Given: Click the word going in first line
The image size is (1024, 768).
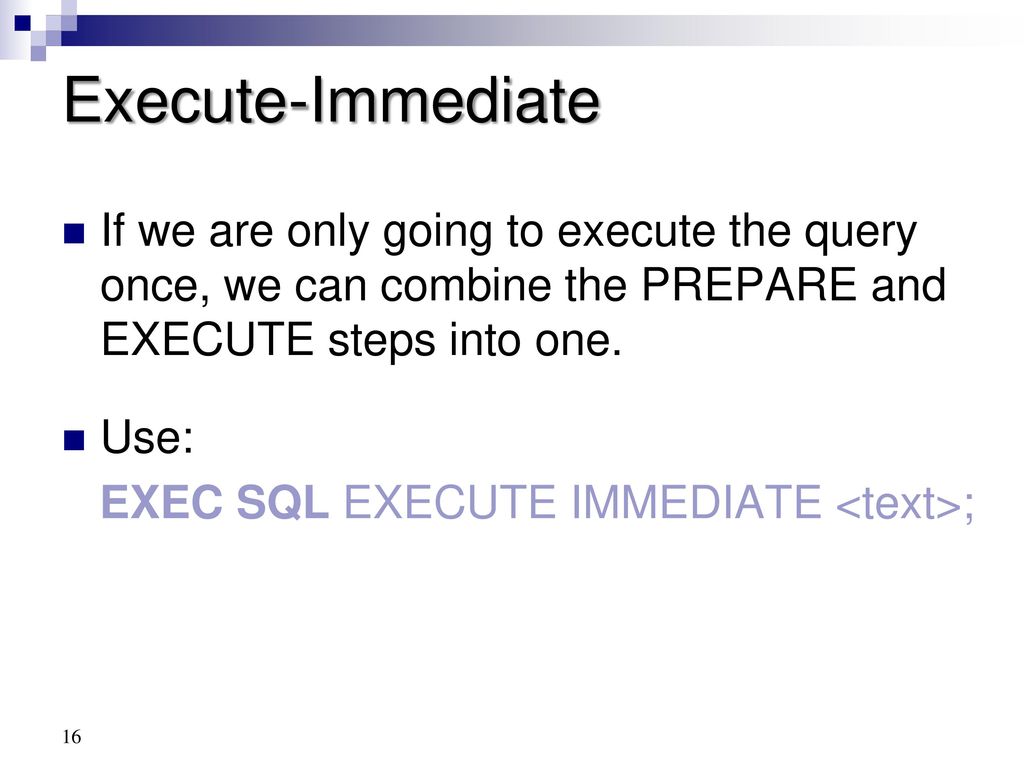Looking at the screenshot, I should 438,234.
